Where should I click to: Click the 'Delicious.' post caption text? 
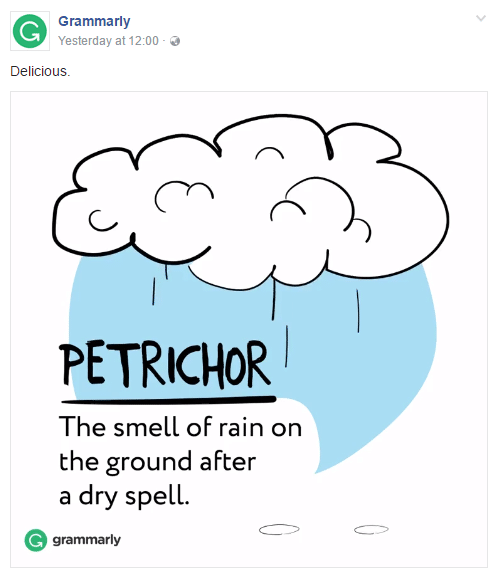click(x=40, y=71)
